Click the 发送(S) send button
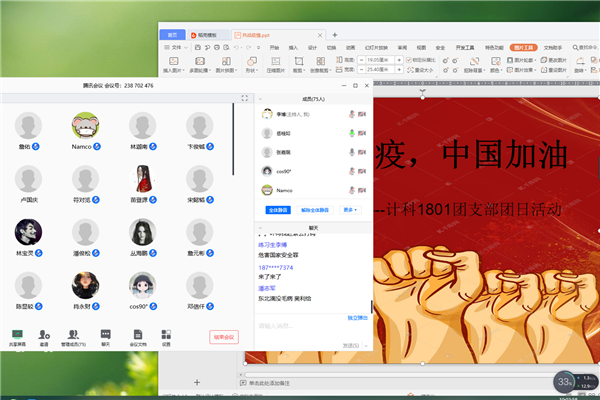The height and width of the screenshot is (400, 600). 351,346
